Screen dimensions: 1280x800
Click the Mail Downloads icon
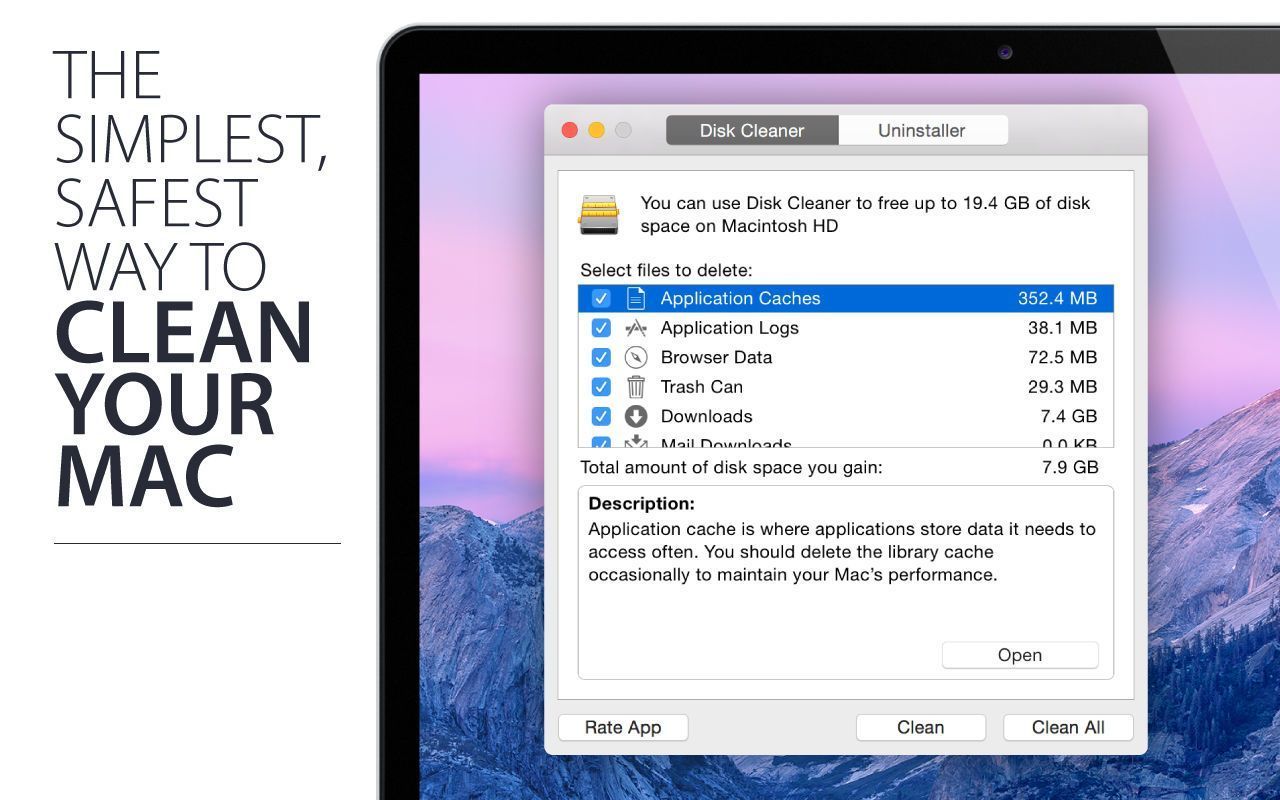point(636,442)
